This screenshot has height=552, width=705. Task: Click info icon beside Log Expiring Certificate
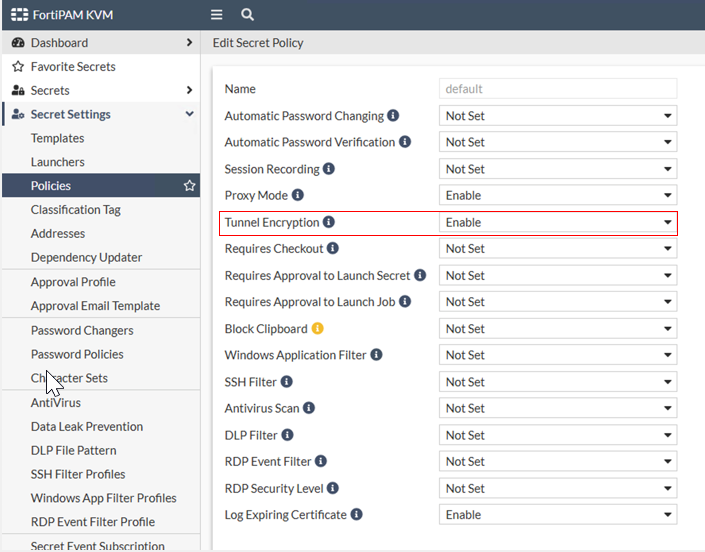pyautogui.click(x=356, y=515)
